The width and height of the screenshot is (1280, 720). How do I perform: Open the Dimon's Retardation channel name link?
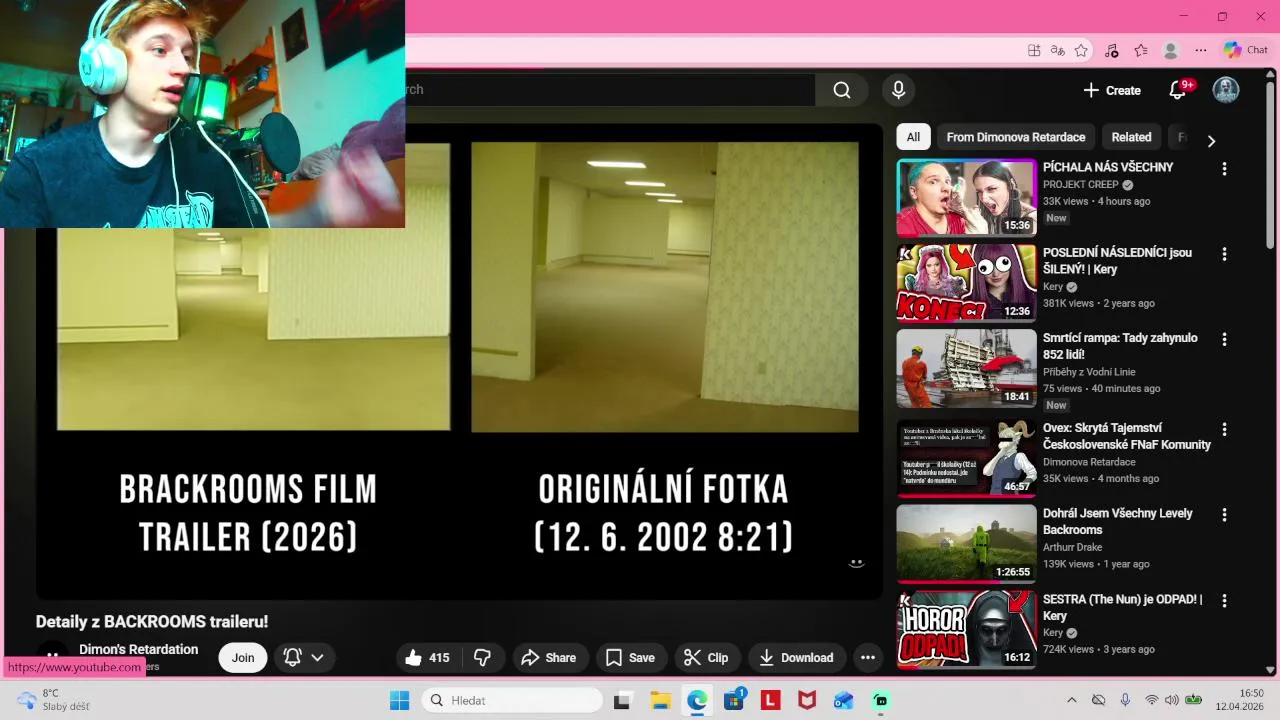(x=139, y=649)
